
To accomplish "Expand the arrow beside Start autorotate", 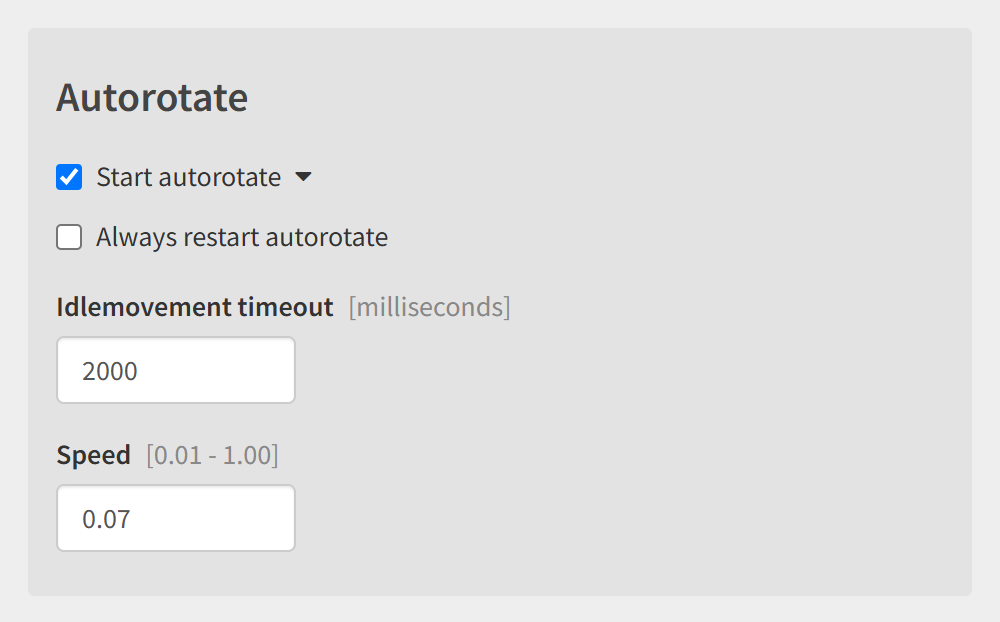I will [x=304, y=177].
